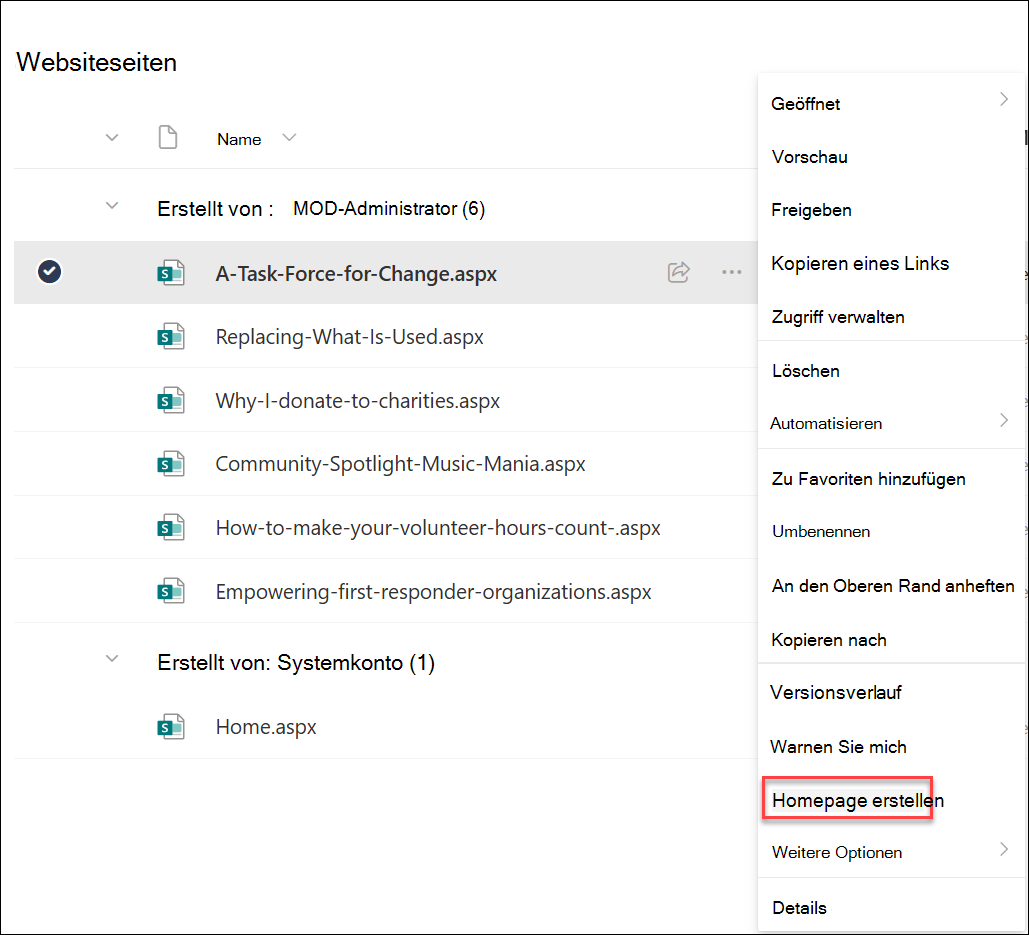The width and height of the screenshot is (1029, 935).
Task: Expand the Geöffnet submenu arrow
Action: coord(1004,99)
